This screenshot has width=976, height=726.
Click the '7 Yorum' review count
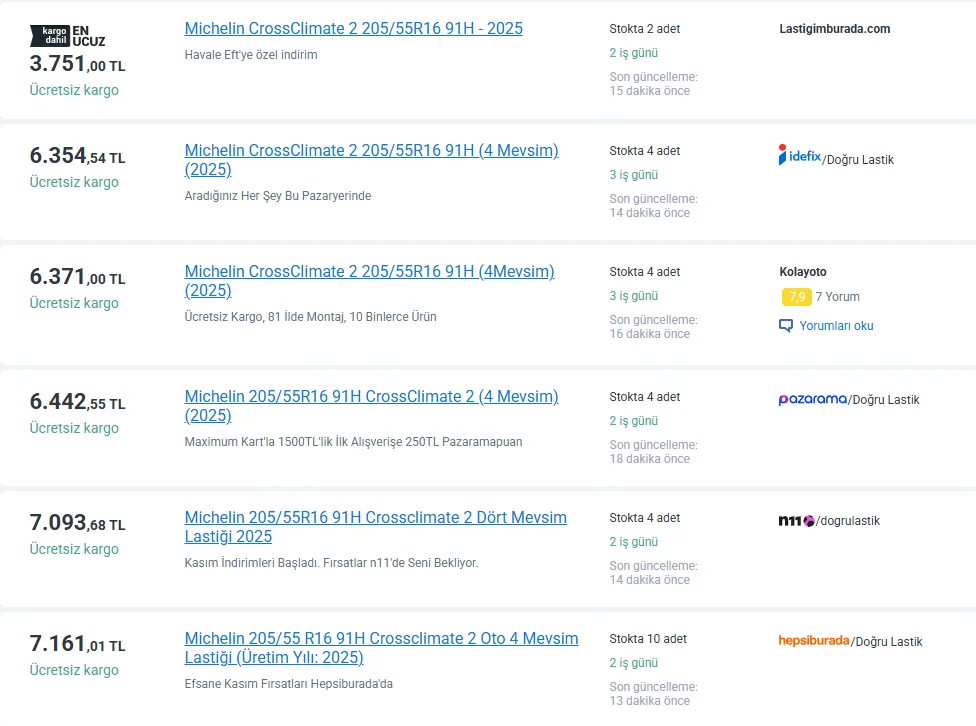pyautogui.click(x=837, y=297)
